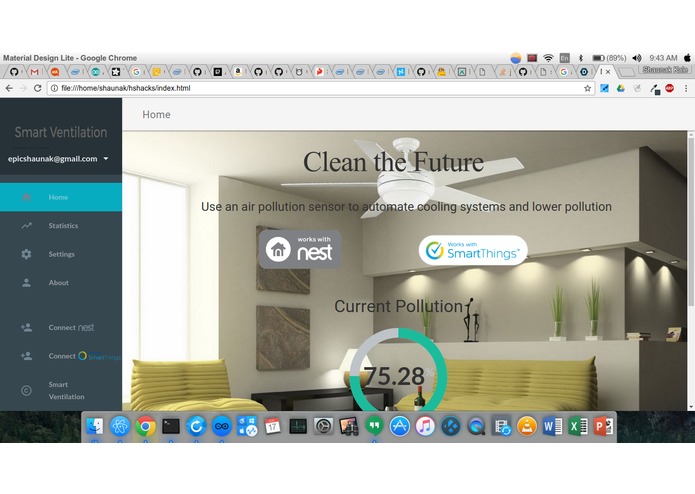Screen dimensions: 695x494
Task: Open Microsoft Excel from the dock
Action: [x=578, y=427]
